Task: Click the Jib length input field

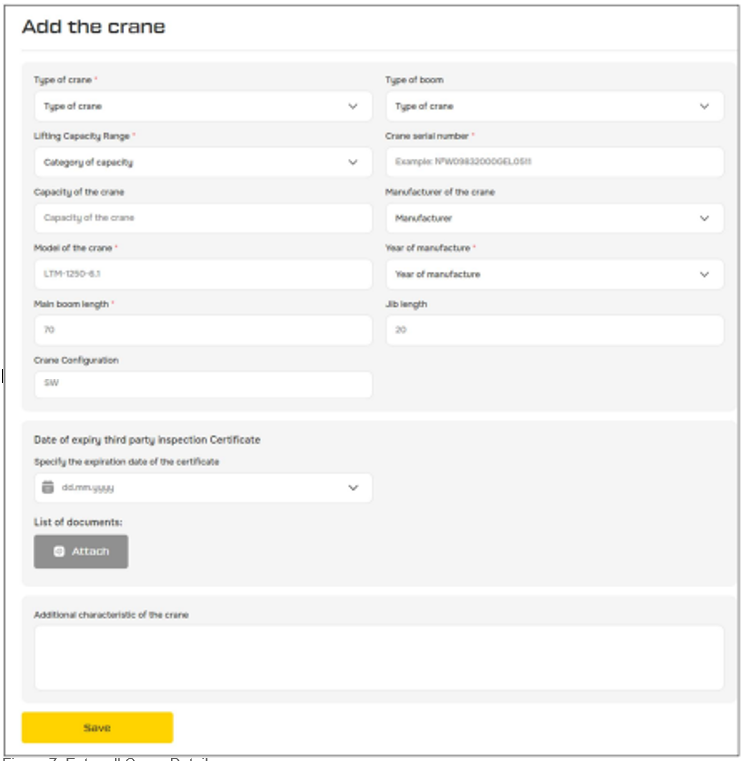Action: pyautogui.click(x=554, y=330)
